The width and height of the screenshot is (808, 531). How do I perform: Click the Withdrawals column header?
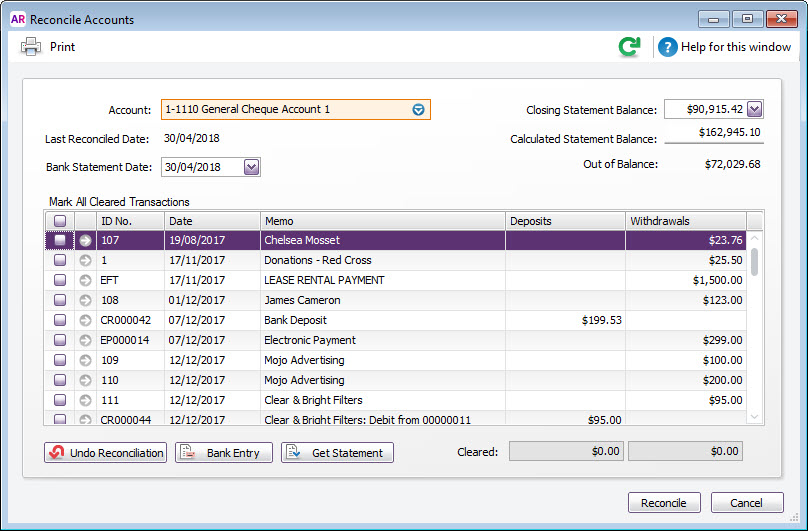[685, 220]
